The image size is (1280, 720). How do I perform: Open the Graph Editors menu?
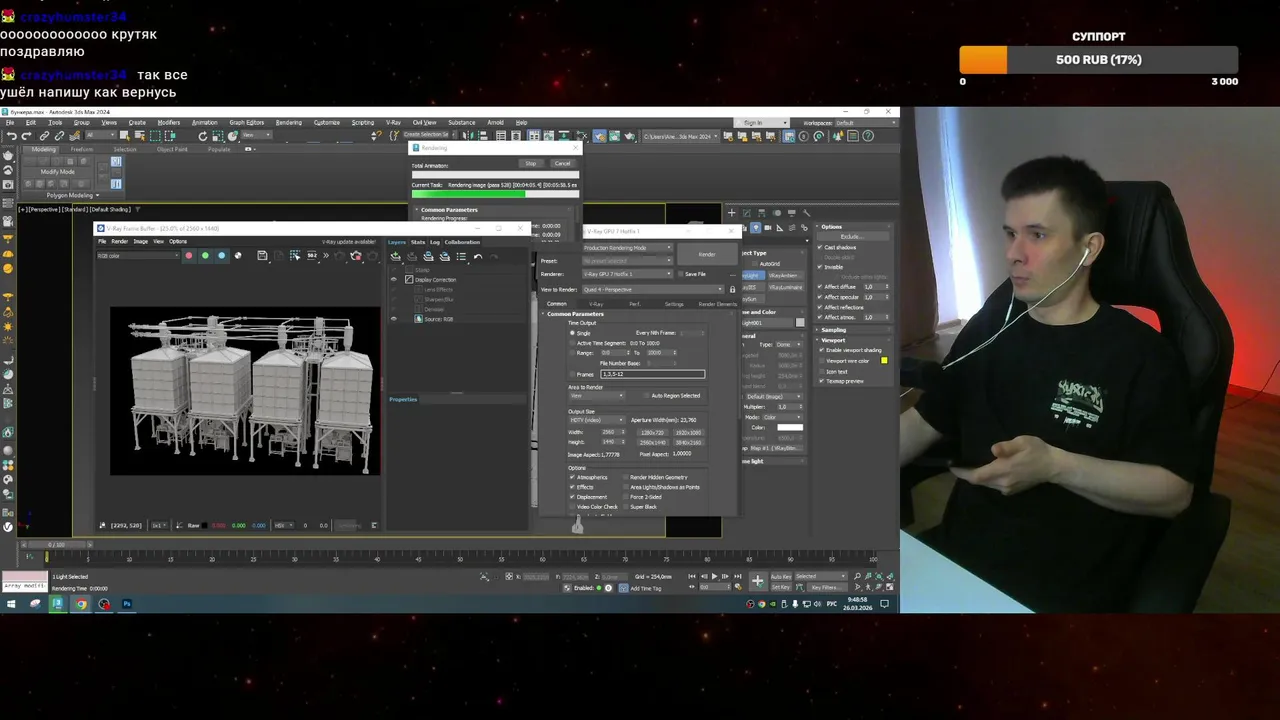tap(247, 123)
